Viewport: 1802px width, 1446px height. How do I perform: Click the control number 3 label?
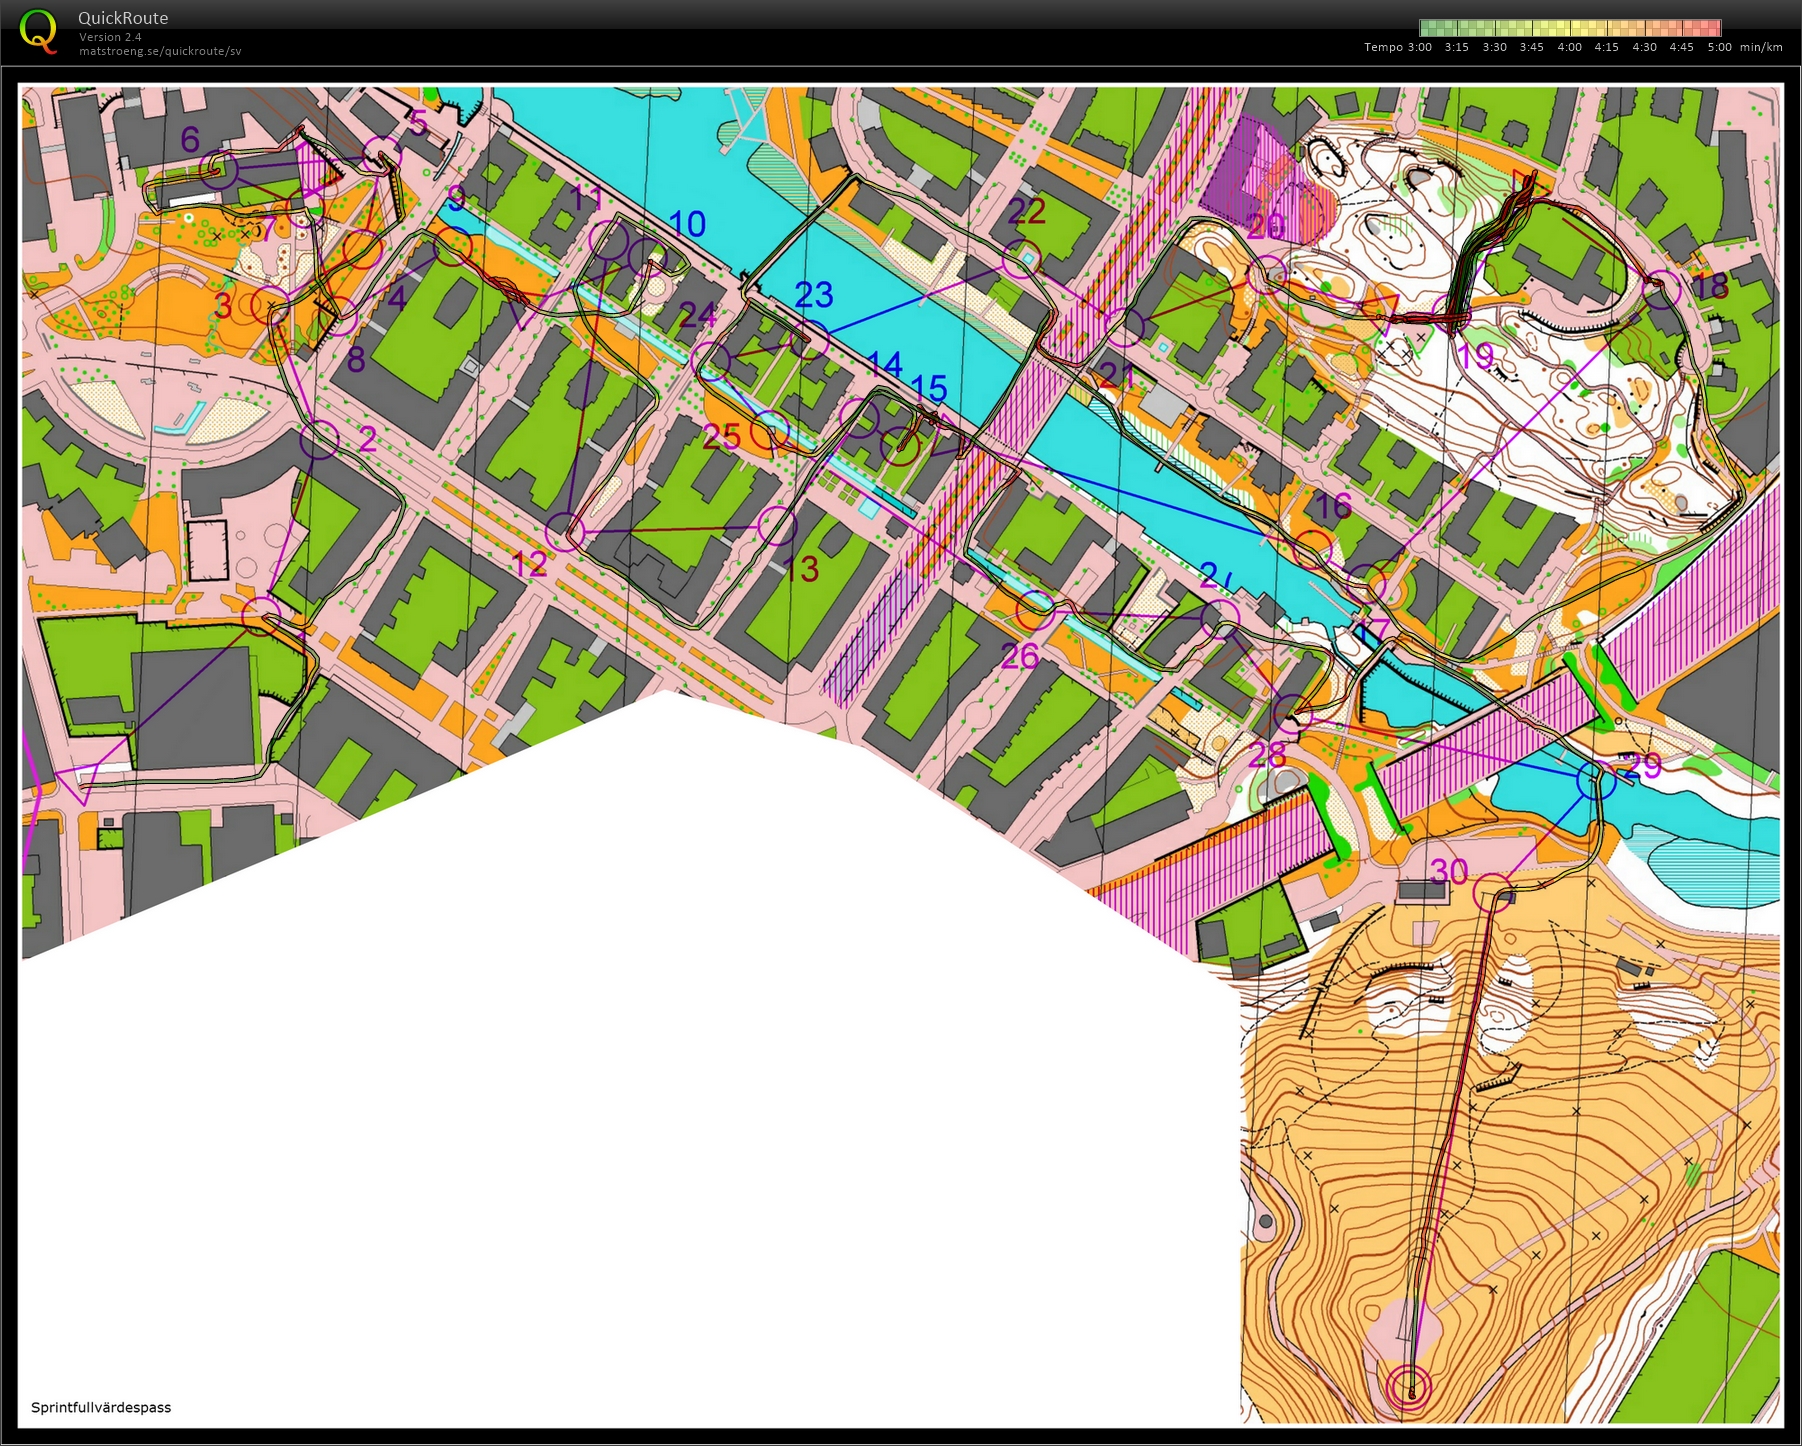[x=222, y=306]
